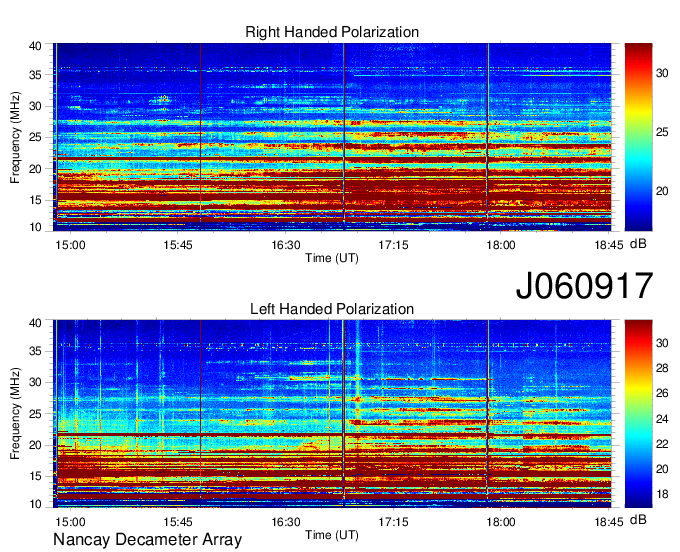Click the 26 dB label on the bottom color bar
The width and height of the screenshot is (680, 552).
click(662, 393)
